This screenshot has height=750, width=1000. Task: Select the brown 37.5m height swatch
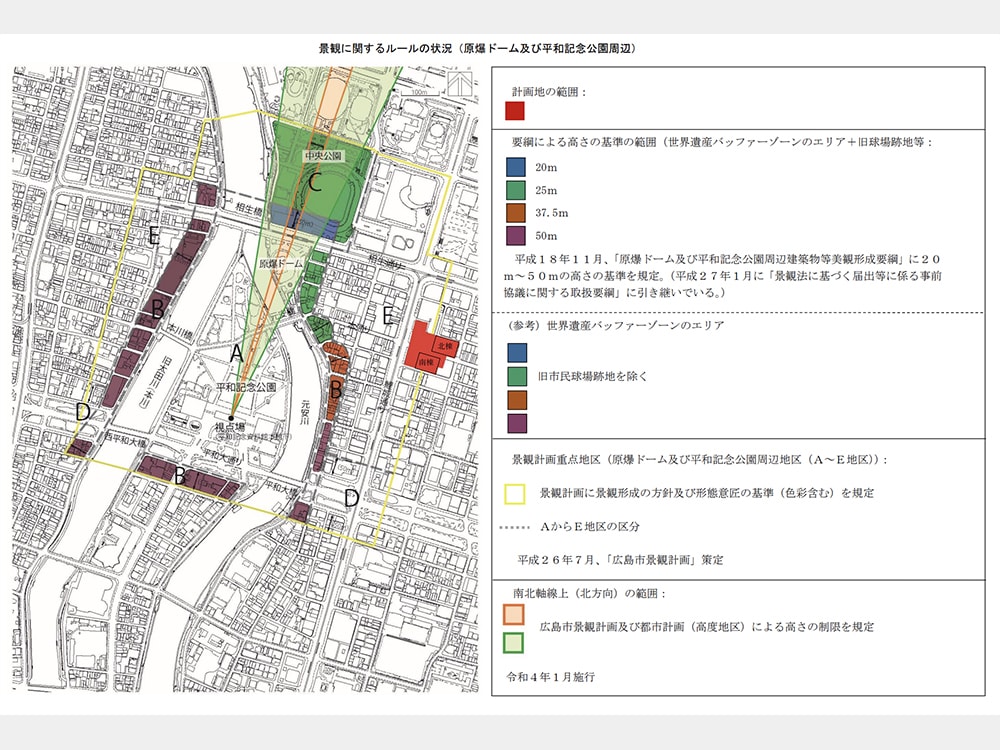516,213
